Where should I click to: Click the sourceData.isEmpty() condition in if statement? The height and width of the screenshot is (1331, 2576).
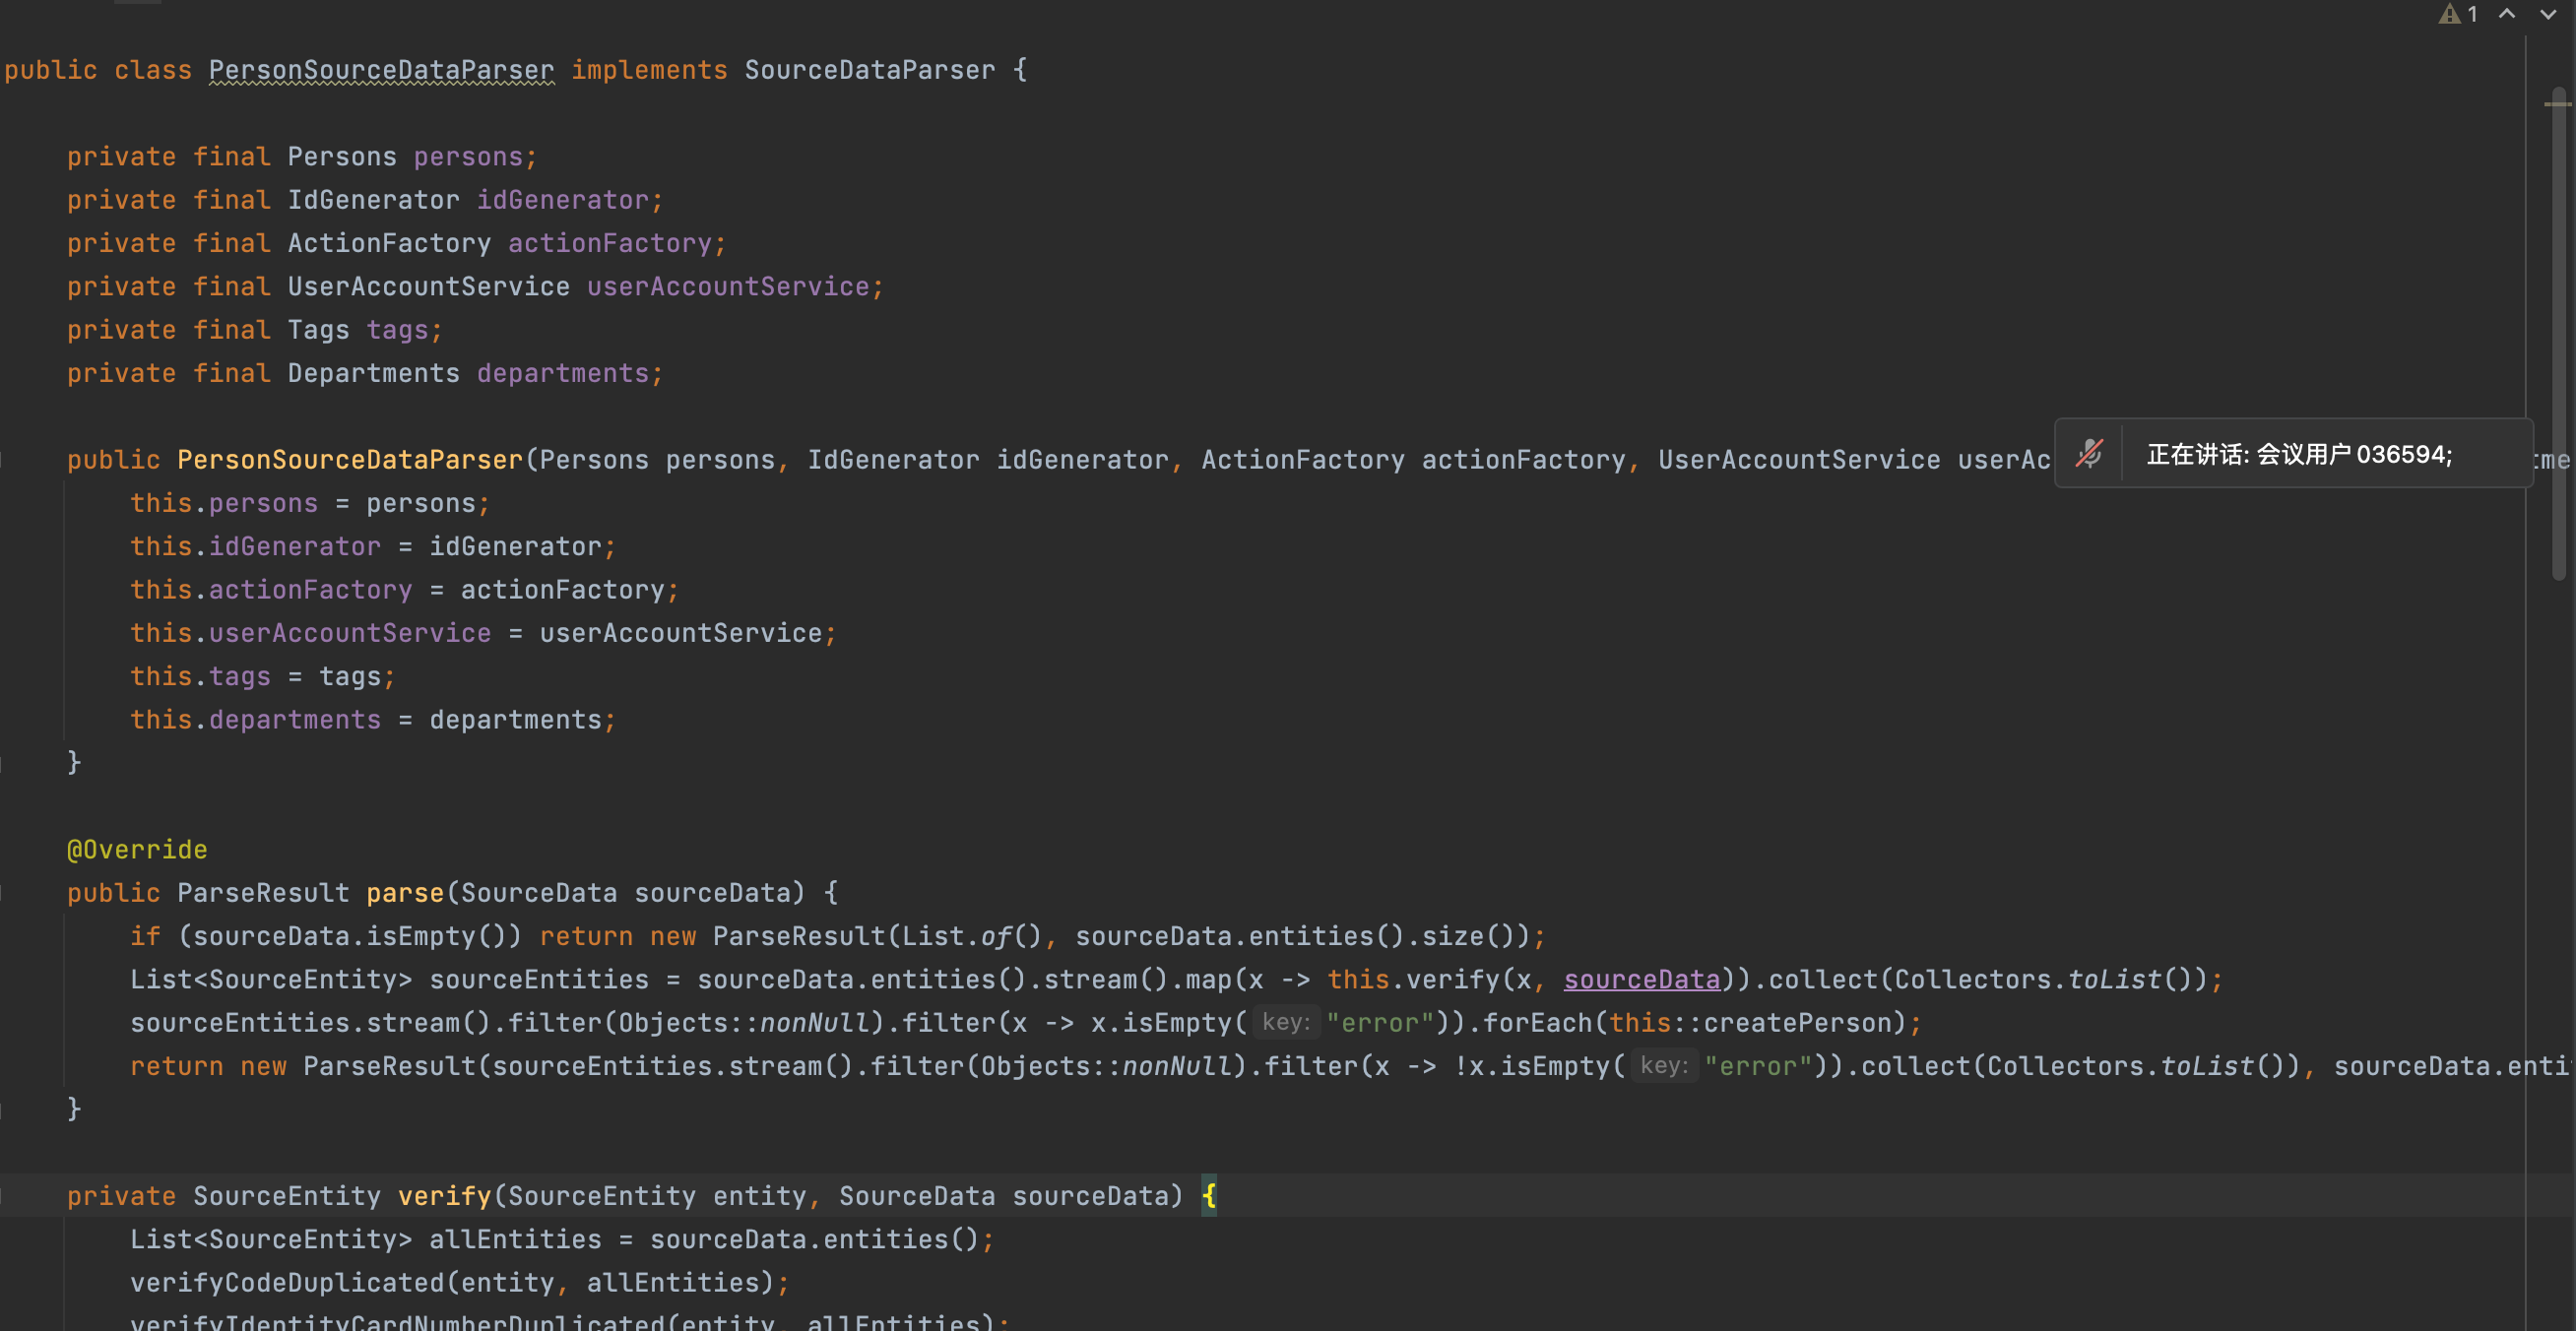coord(349,937)
